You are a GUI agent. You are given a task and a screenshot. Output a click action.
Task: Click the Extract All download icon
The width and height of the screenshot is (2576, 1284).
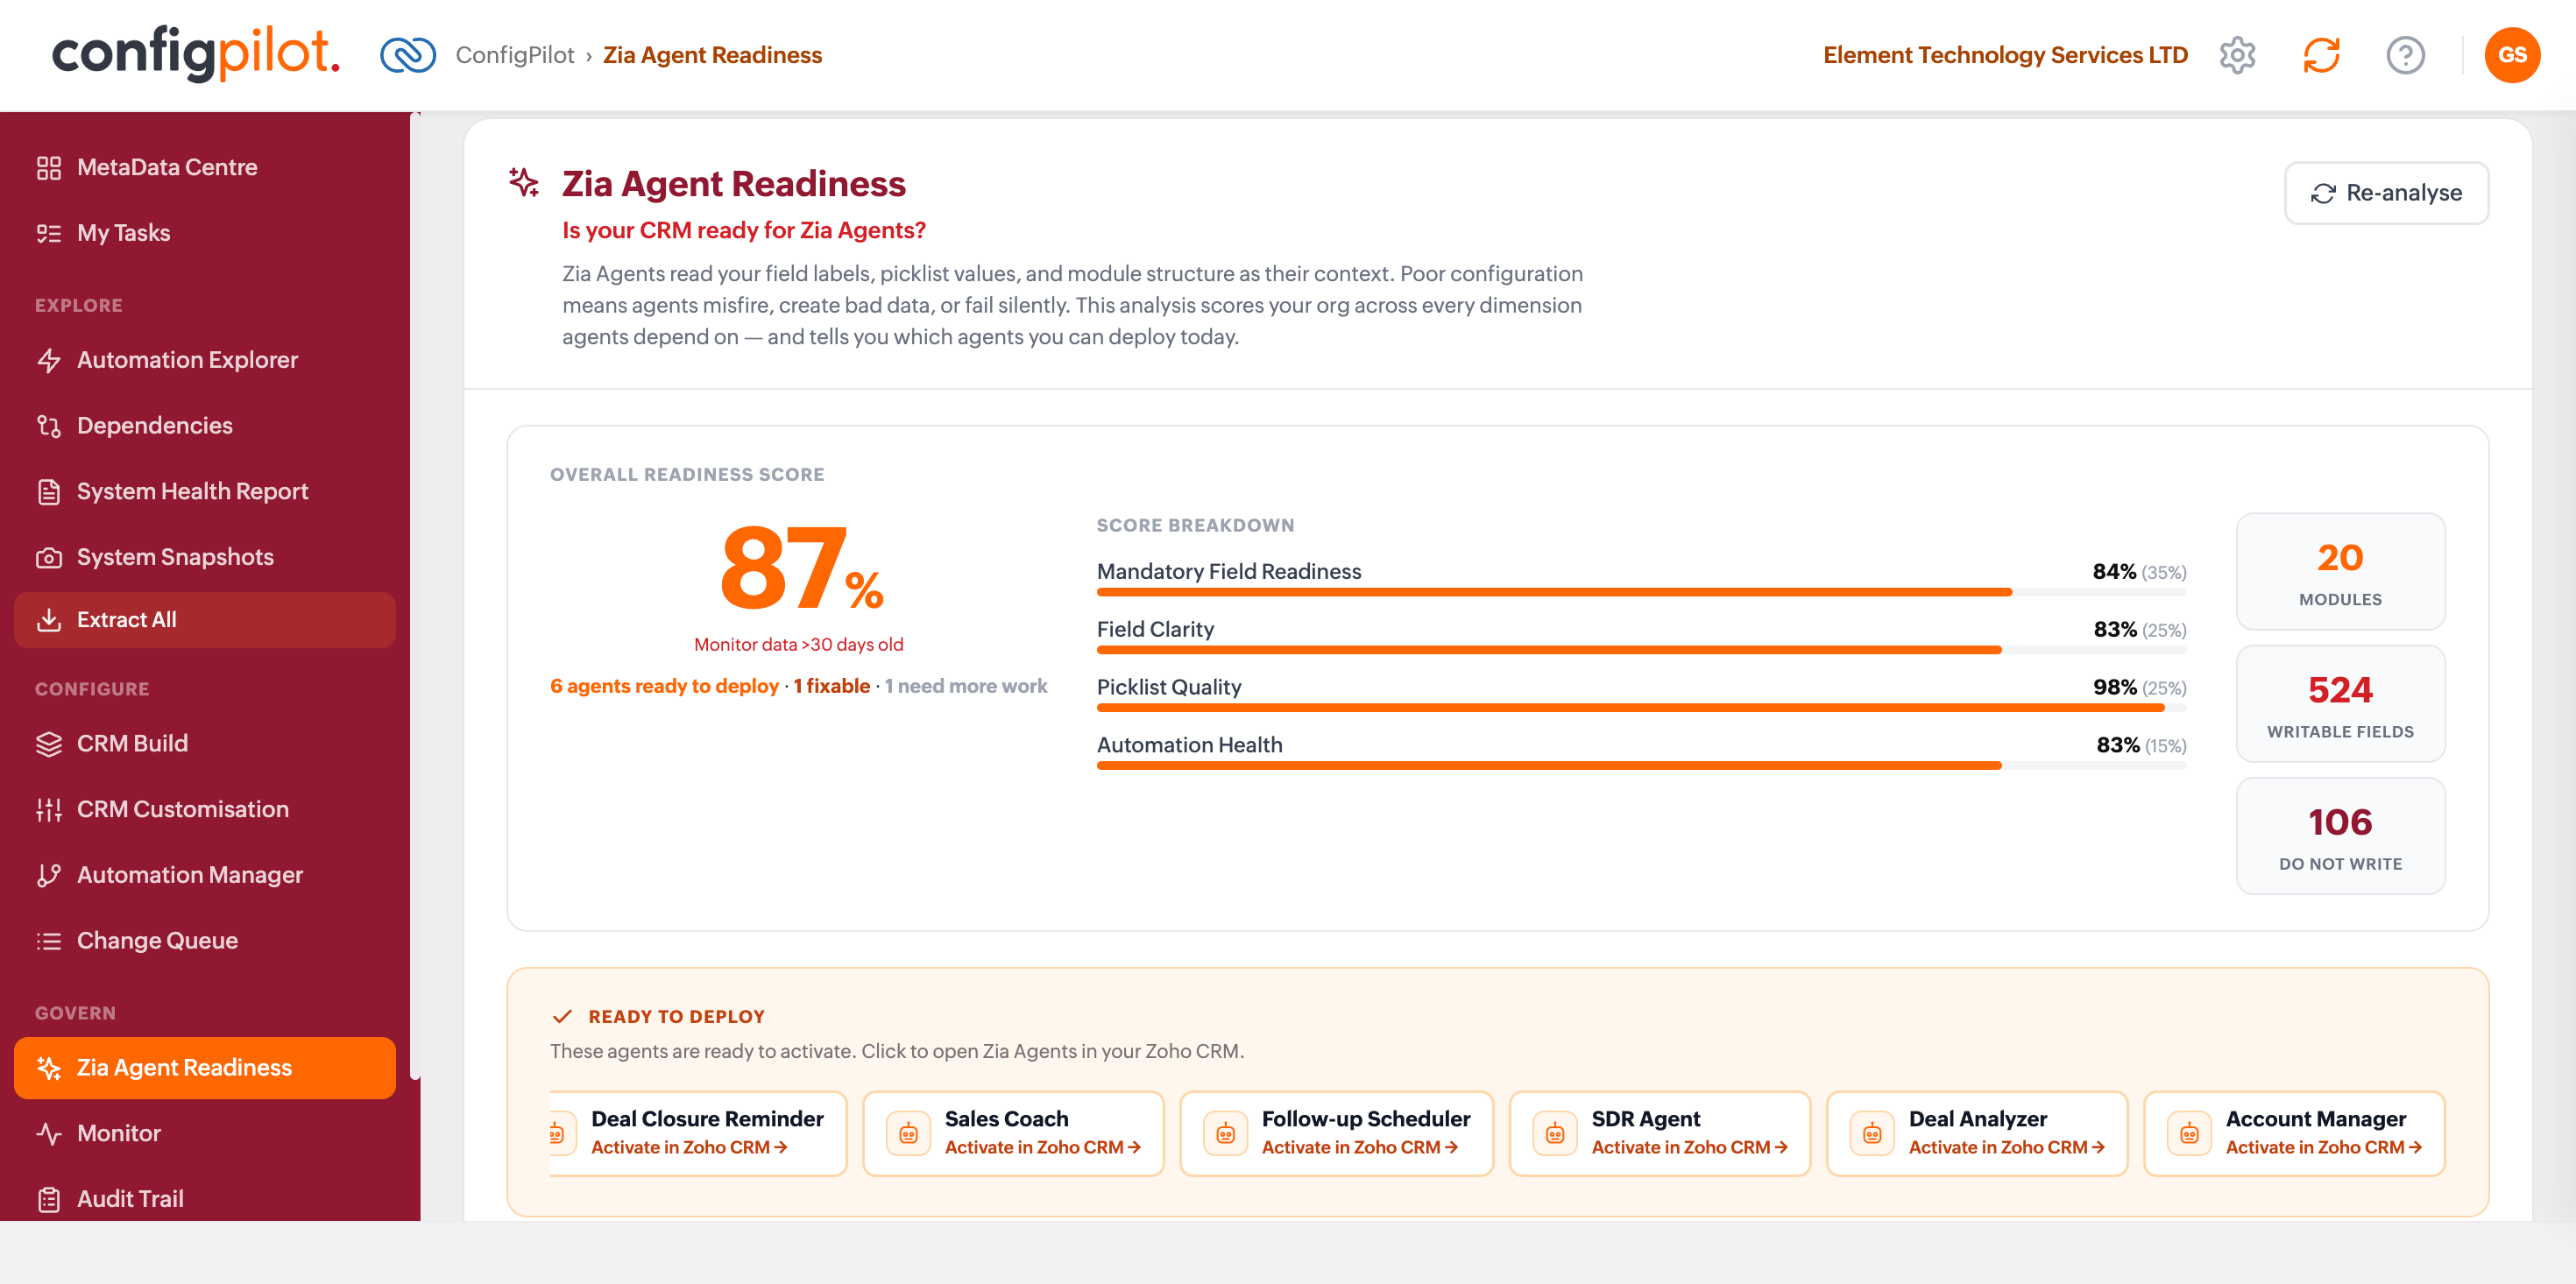(48, 620)
